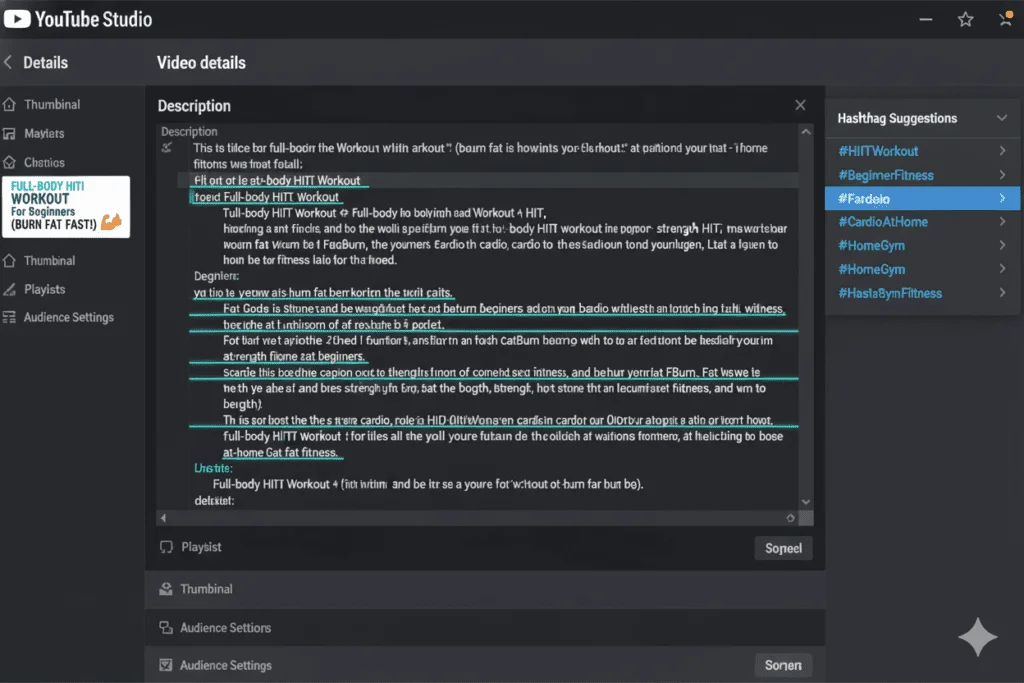1024x683 pixels.
Task: Click the Thumbinal section icon in main panel
Action: pyautogui.click(x=166, y=589)
